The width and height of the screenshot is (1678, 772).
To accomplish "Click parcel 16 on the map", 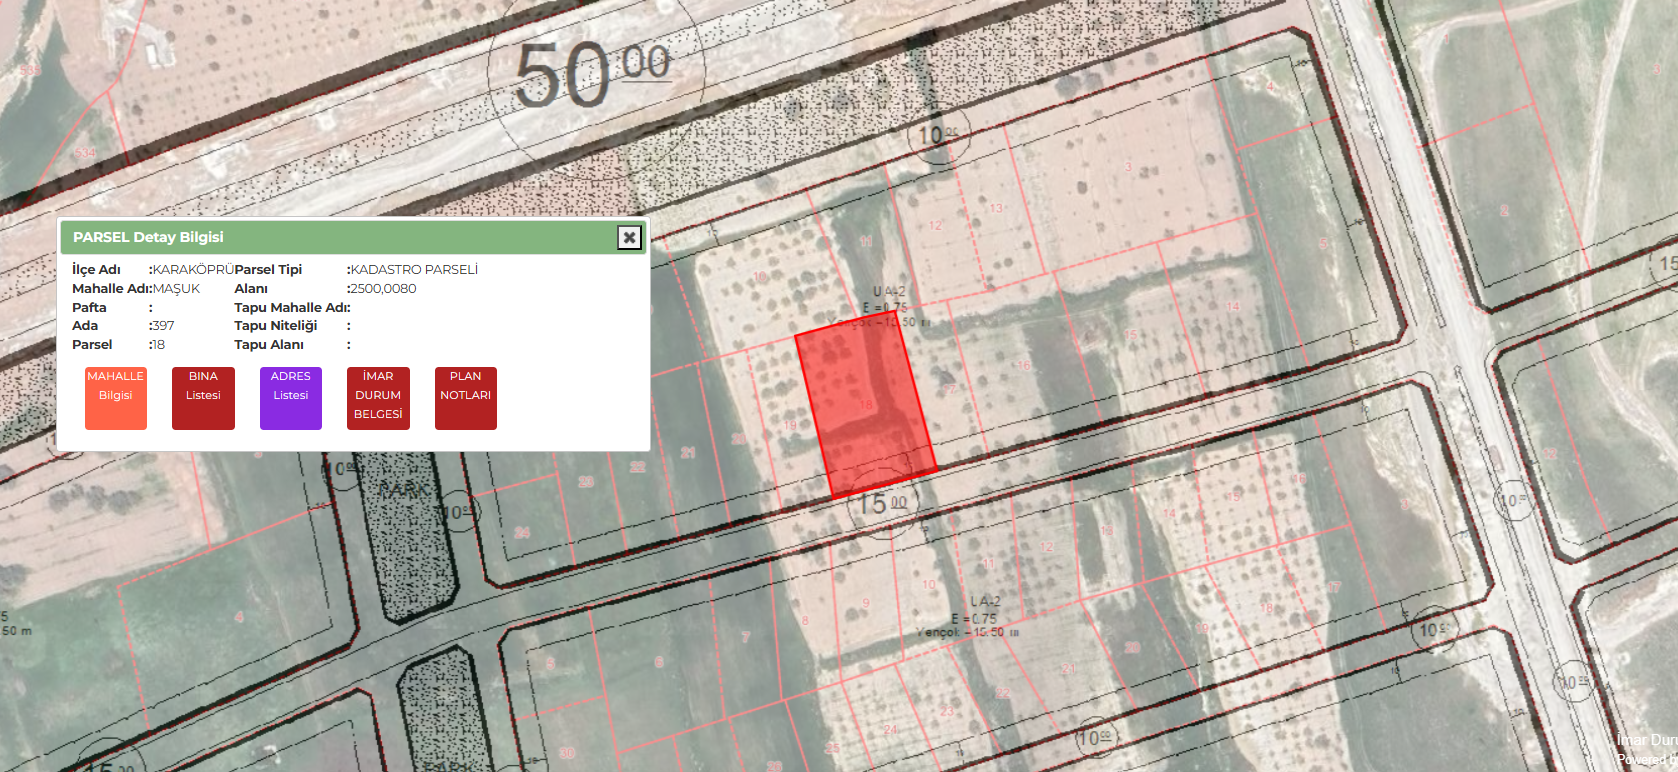I will point(1022,366).
